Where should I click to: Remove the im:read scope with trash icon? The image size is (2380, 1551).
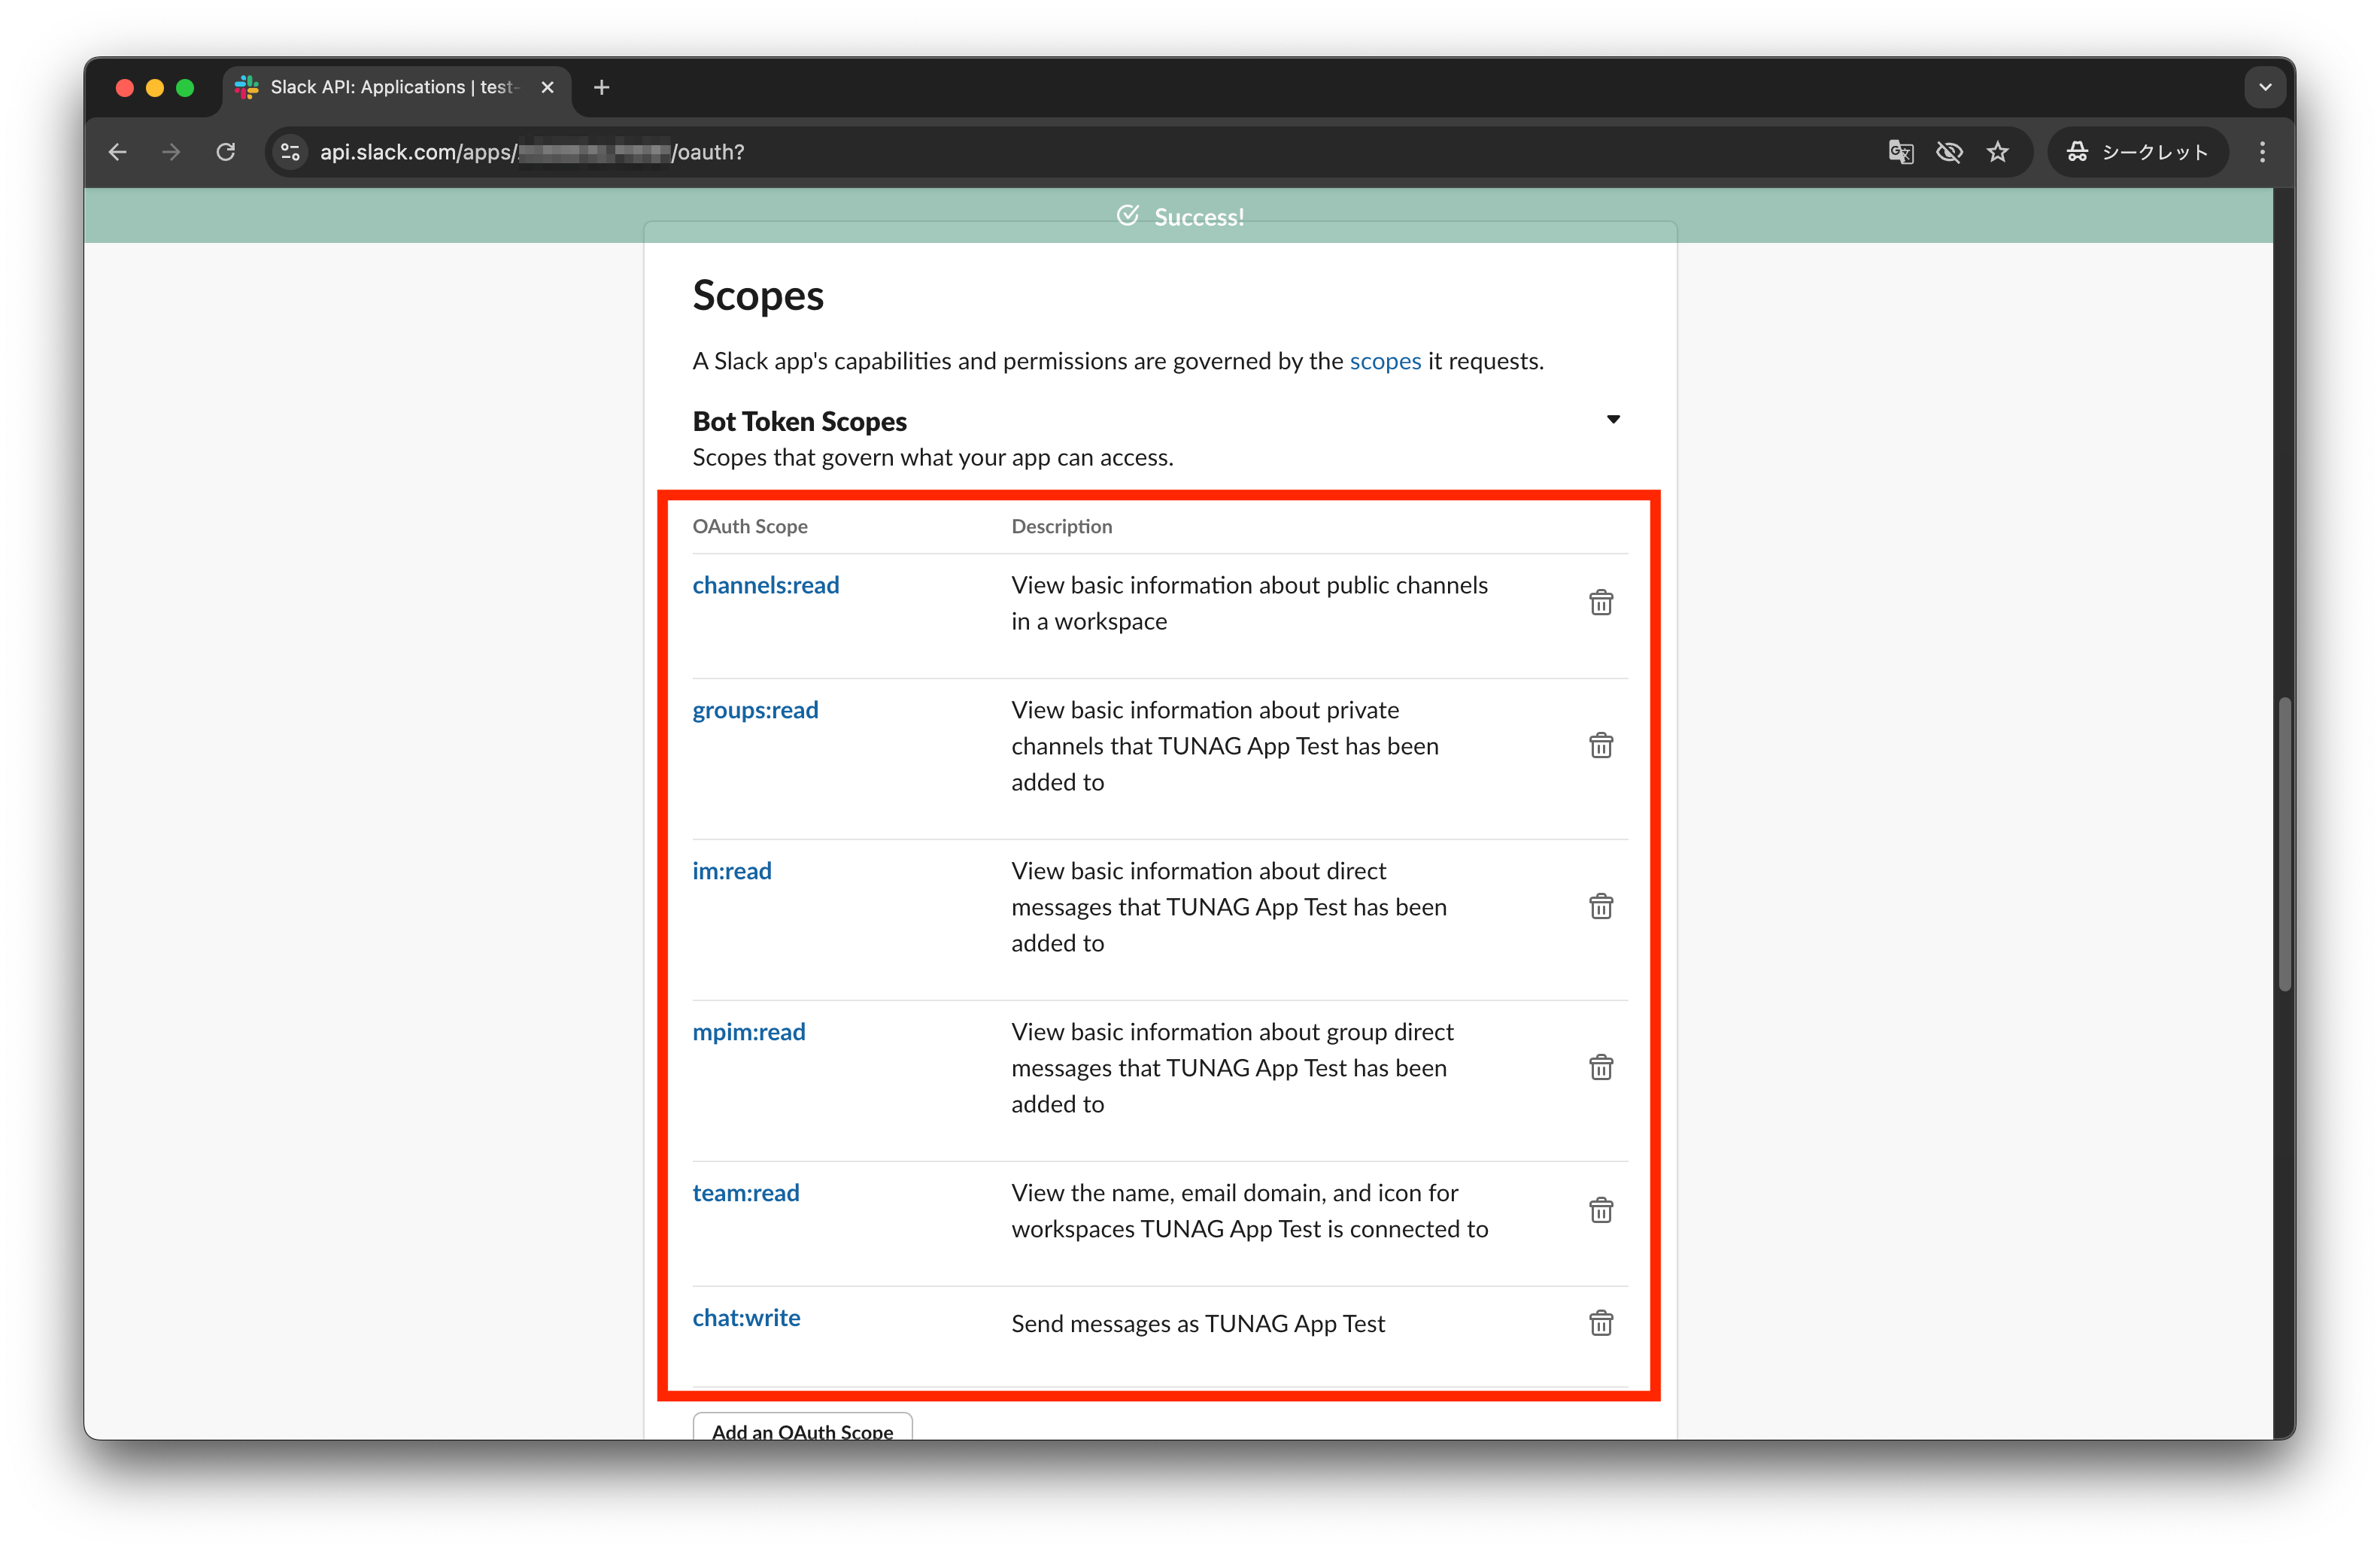[x=1600, y=907]
